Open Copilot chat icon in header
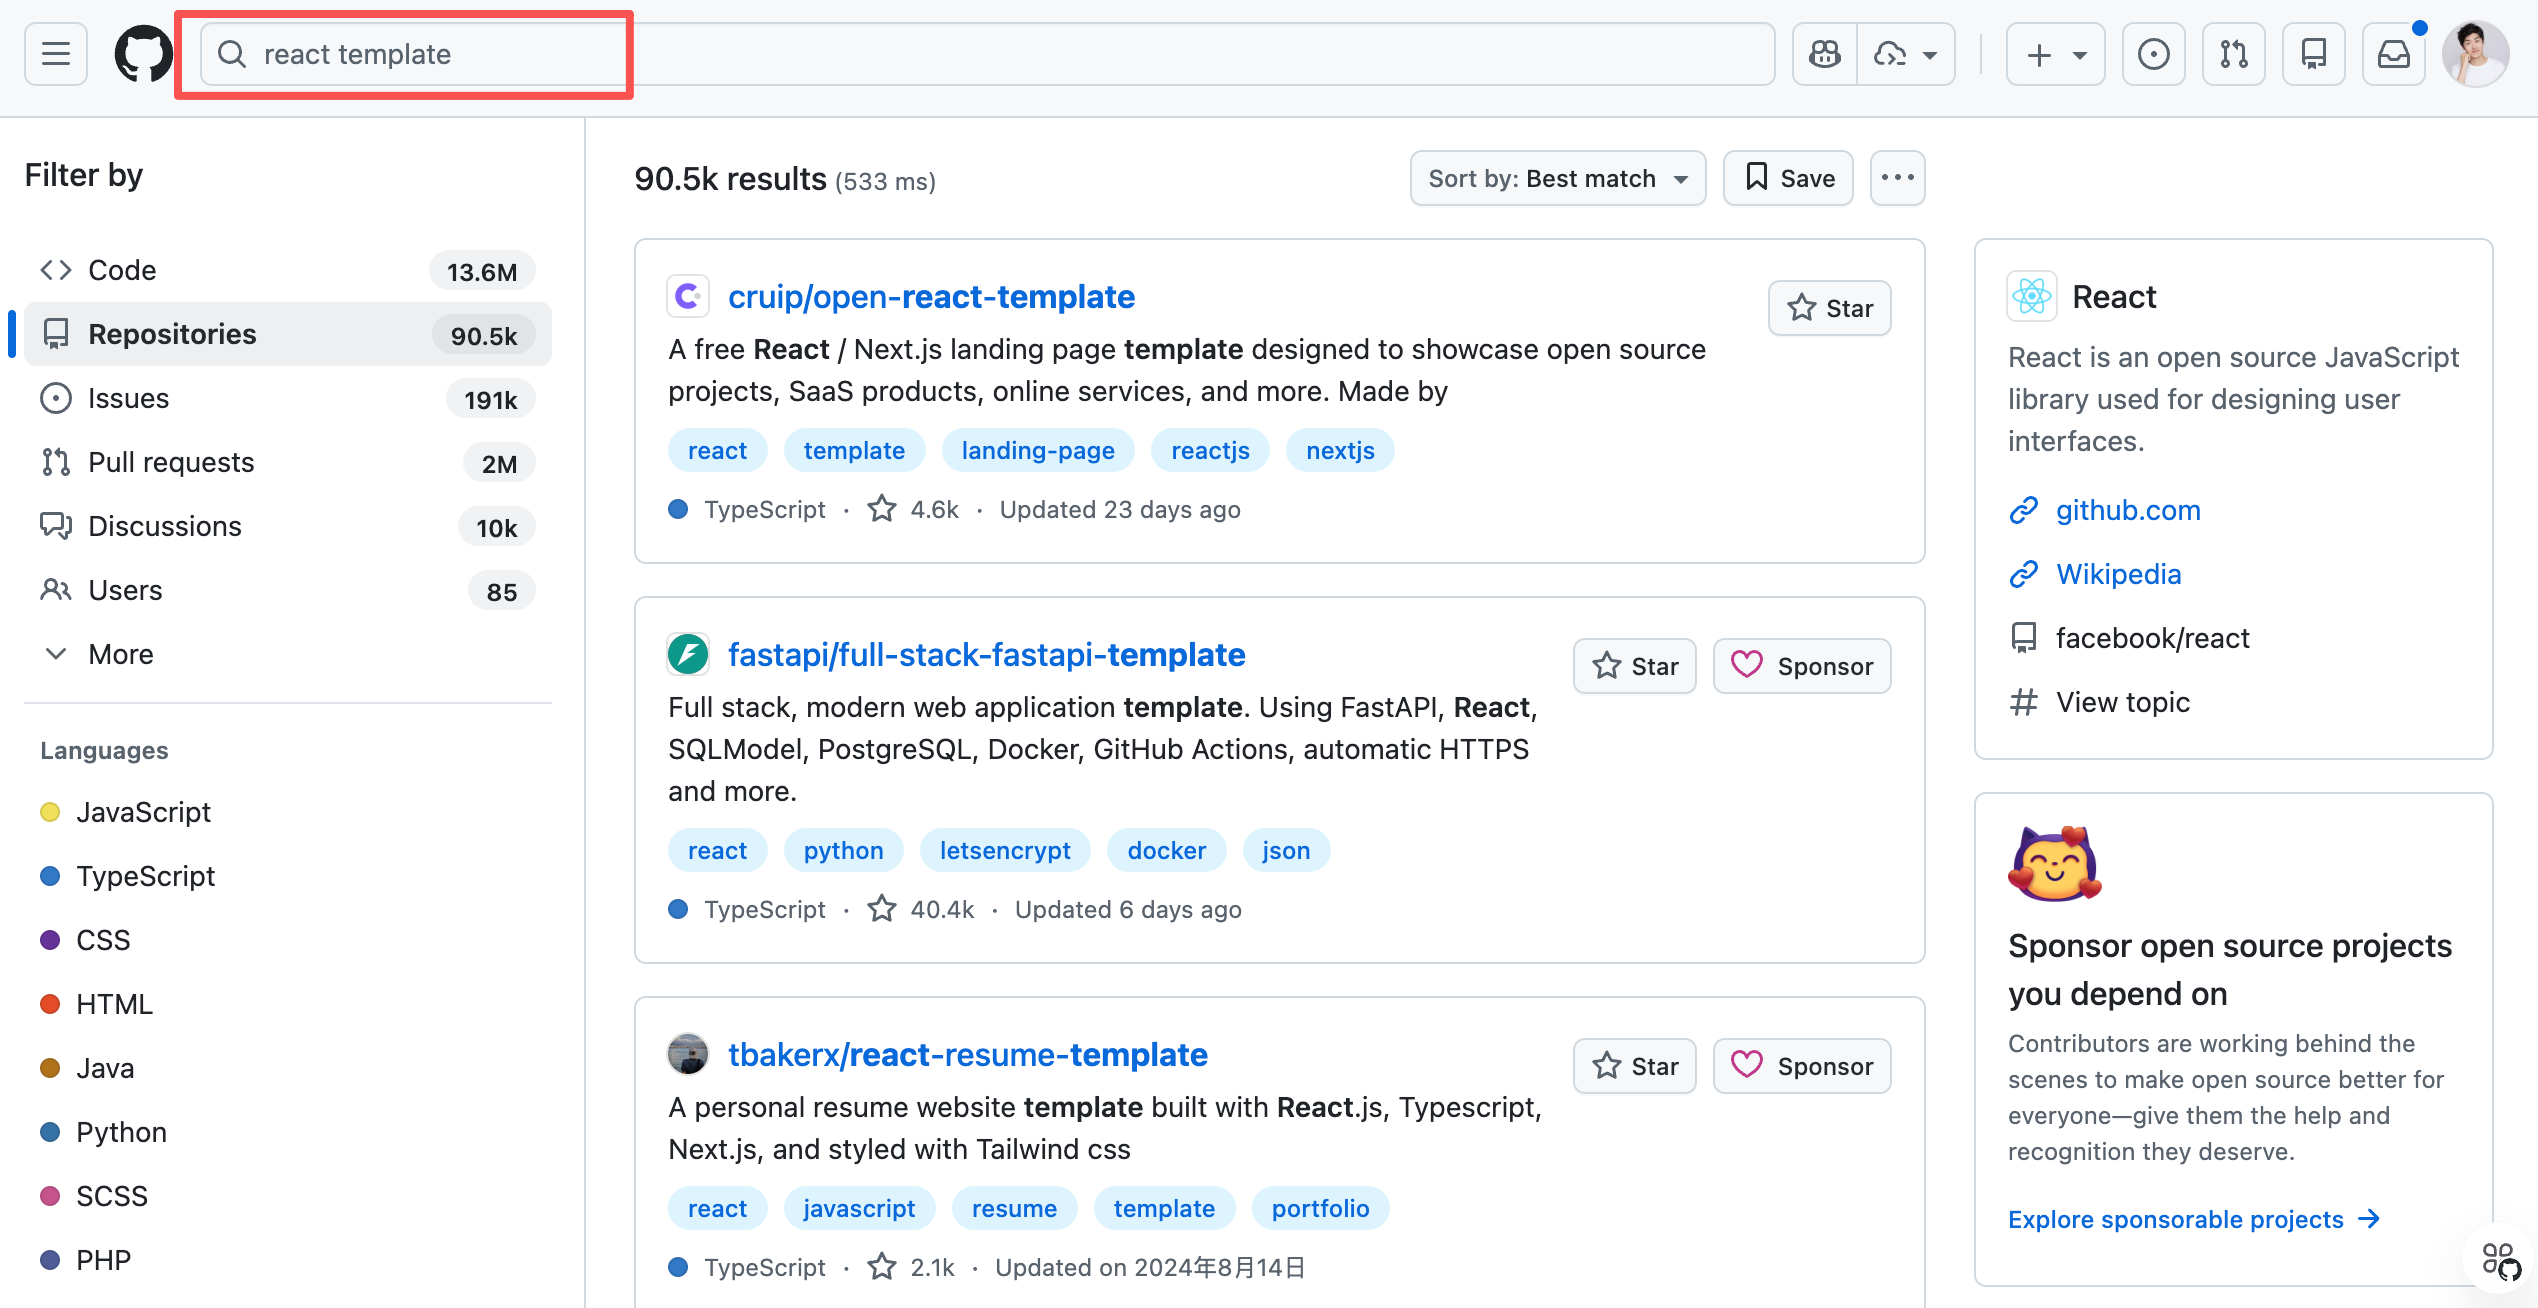 1825,54
